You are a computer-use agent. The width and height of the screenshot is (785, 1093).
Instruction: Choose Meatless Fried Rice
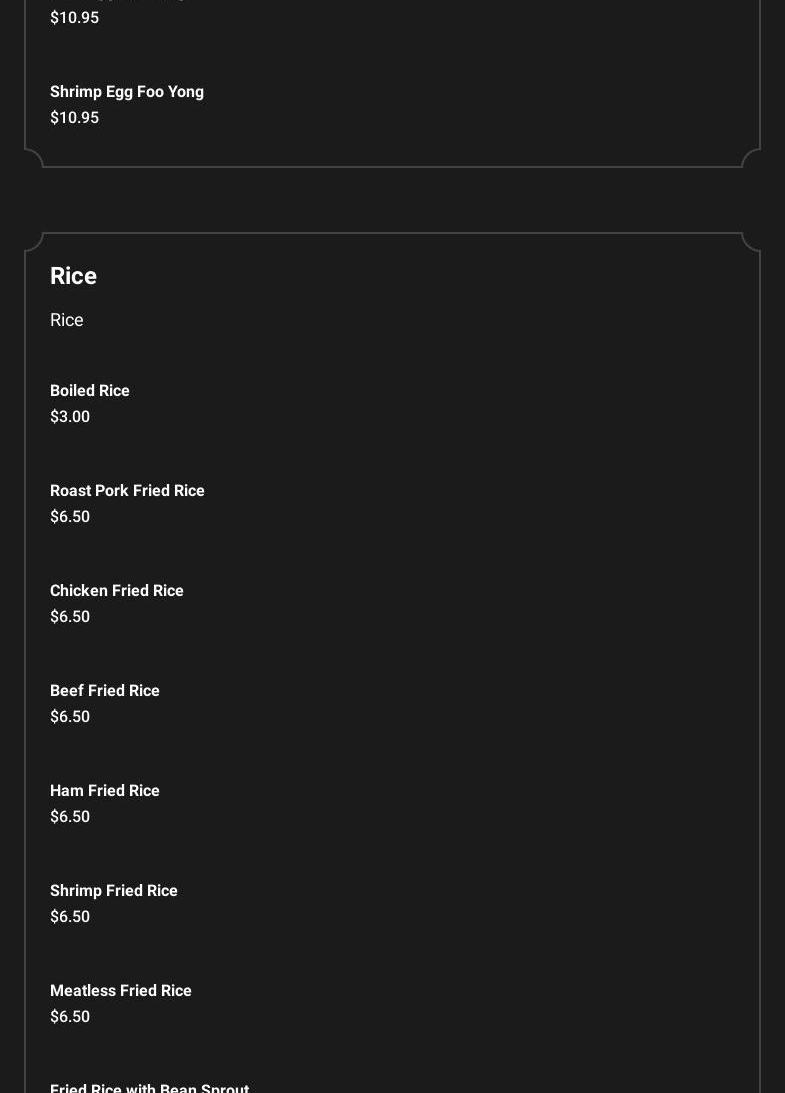(121, 991)
